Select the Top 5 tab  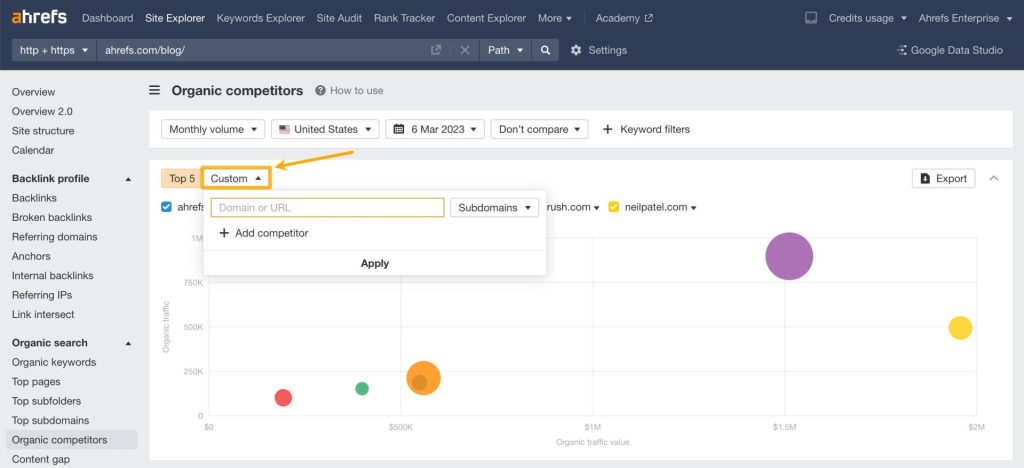click(x=182, y=178)
